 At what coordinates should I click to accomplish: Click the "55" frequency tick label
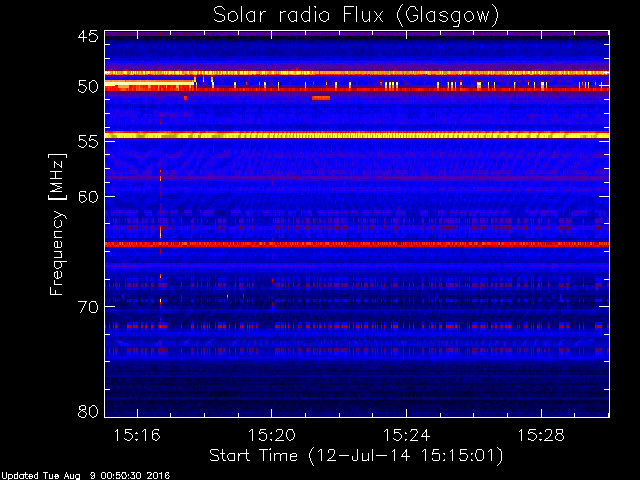click(x=88, y=142)
